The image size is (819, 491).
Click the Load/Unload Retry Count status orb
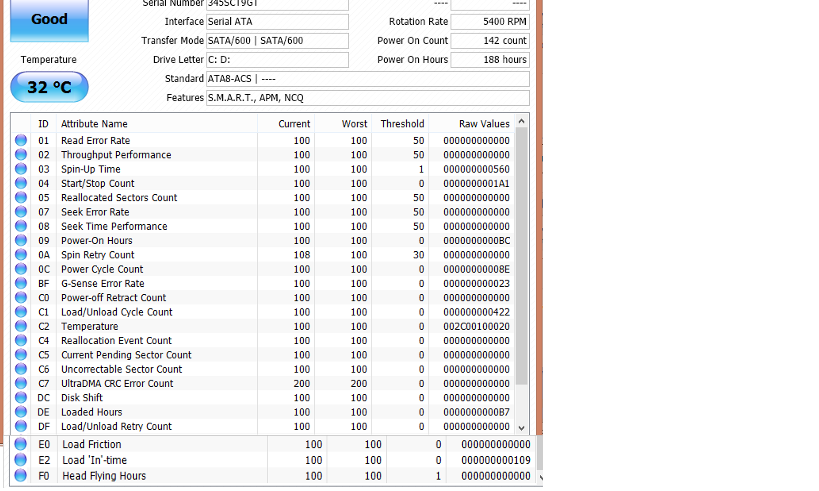pos(21,426)
